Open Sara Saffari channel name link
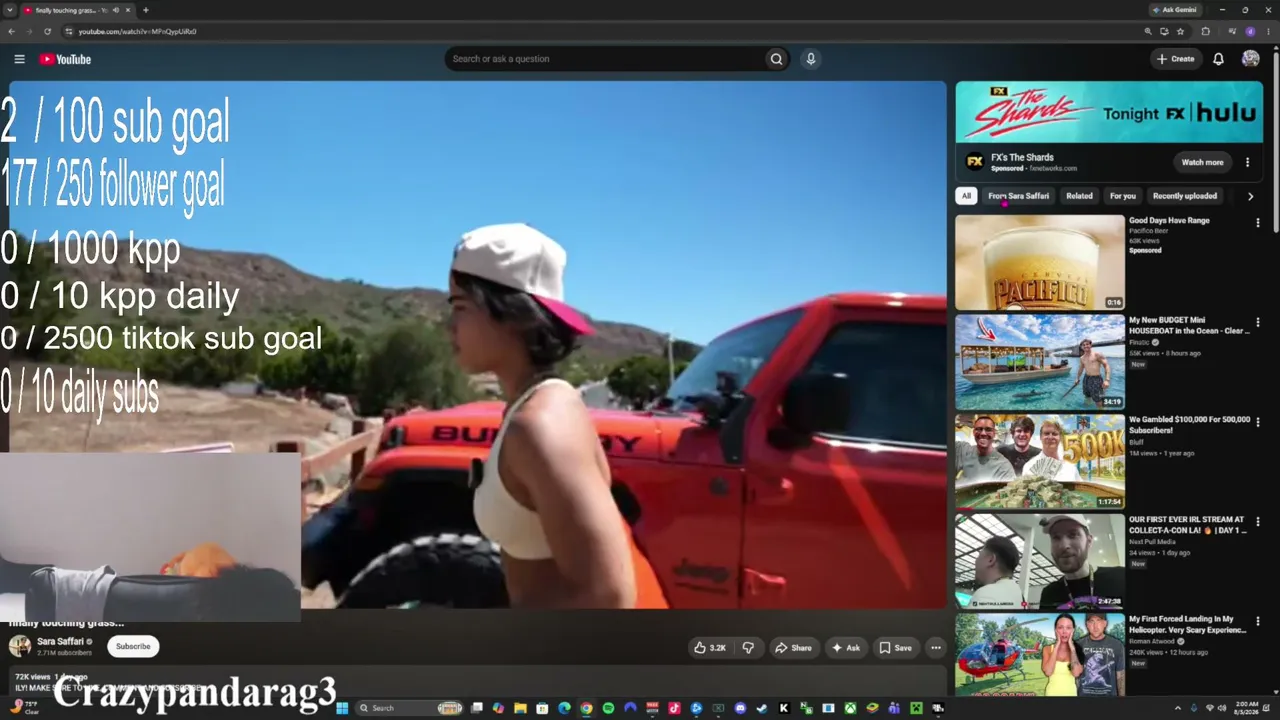Viewport: 1280px width, 720px height. 60,641
